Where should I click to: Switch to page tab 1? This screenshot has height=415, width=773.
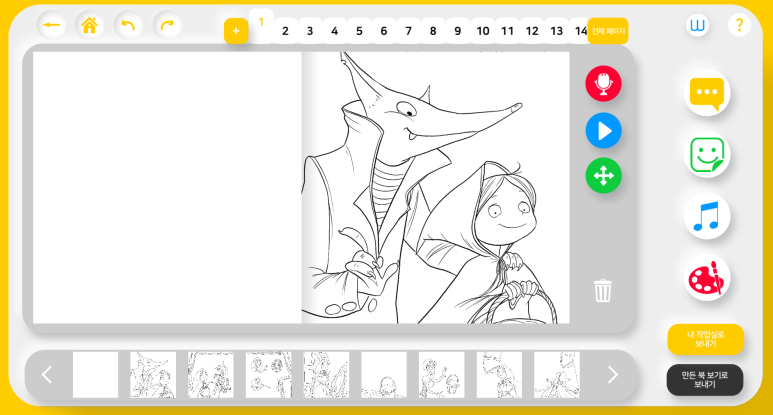[x=261, y=25]
